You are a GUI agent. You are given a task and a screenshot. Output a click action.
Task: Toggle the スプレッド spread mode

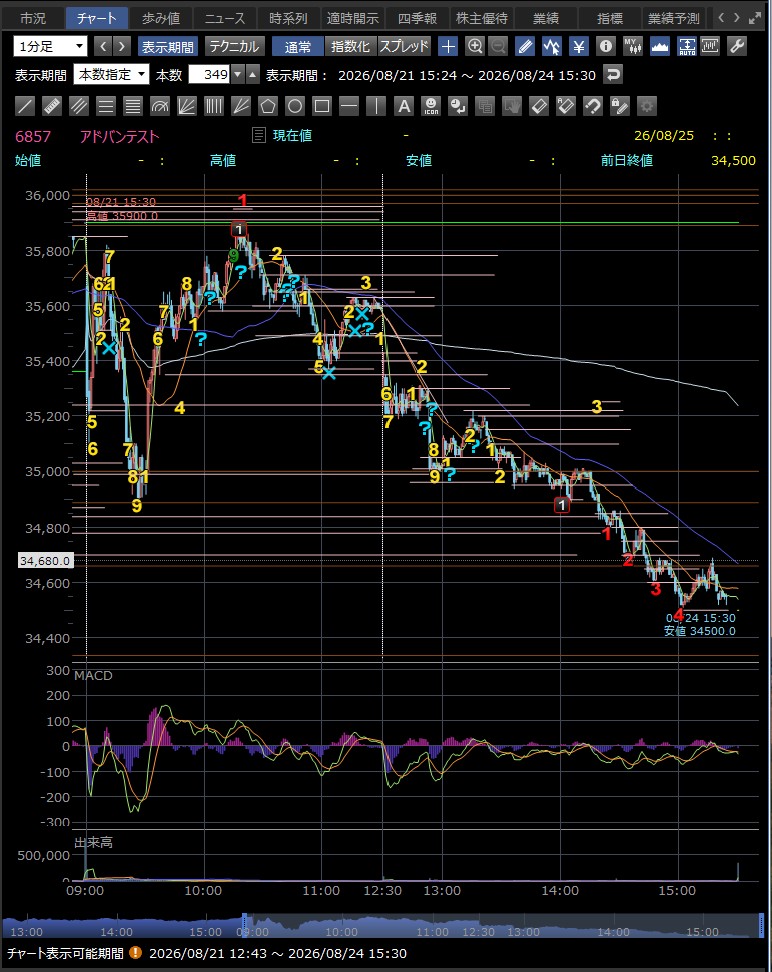click(x=404, y=46)
